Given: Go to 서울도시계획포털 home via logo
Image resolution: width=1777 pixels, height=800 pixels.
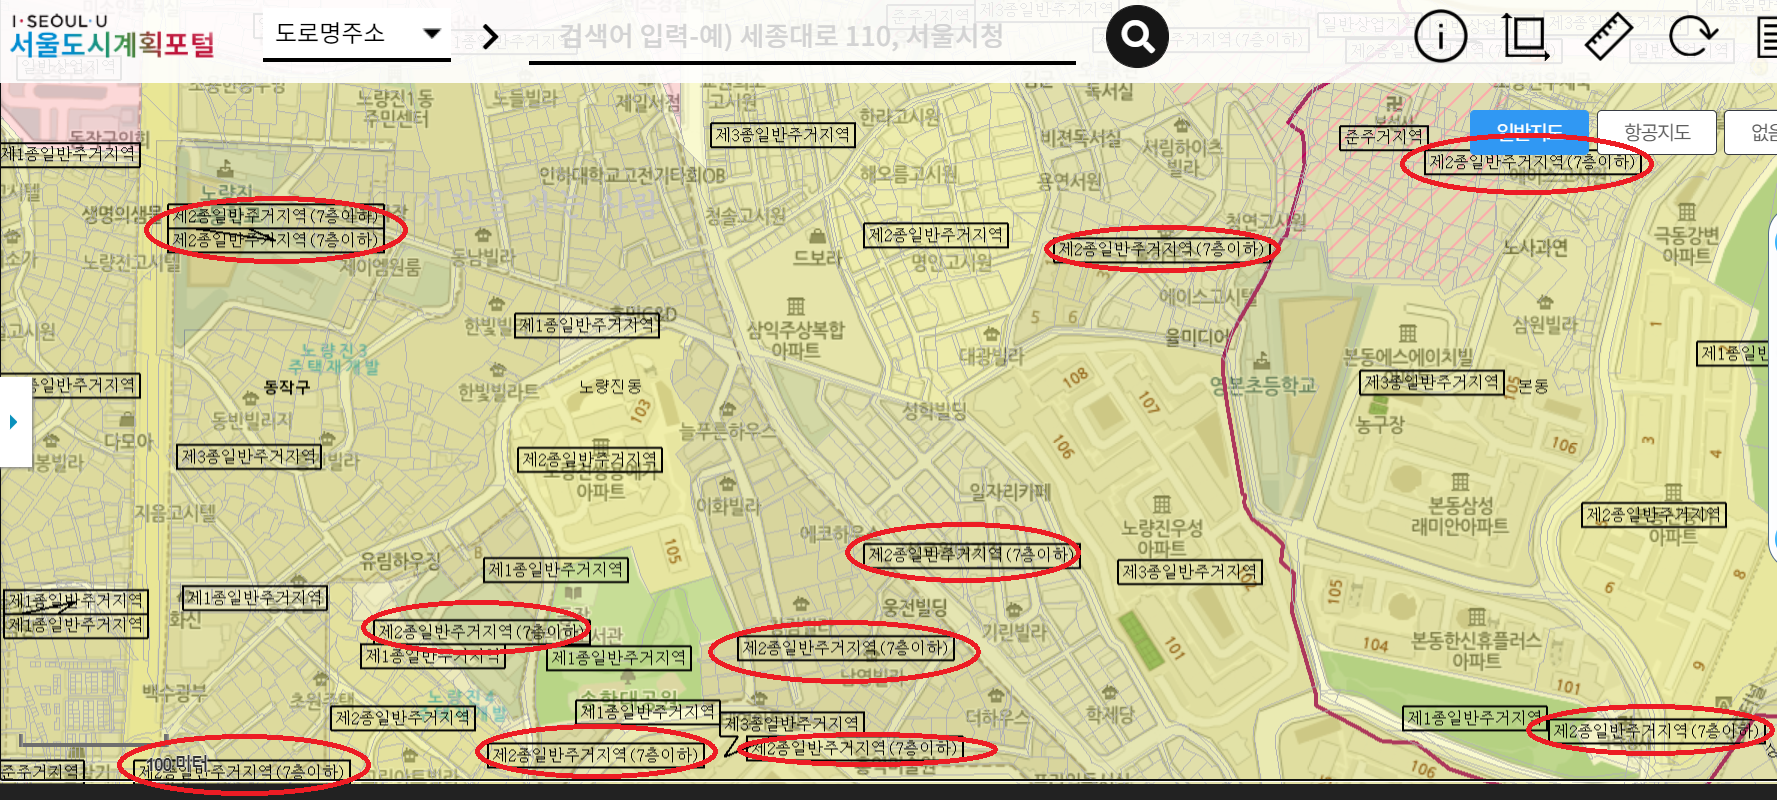Looking at the screenshot, I should click(111, 36).
